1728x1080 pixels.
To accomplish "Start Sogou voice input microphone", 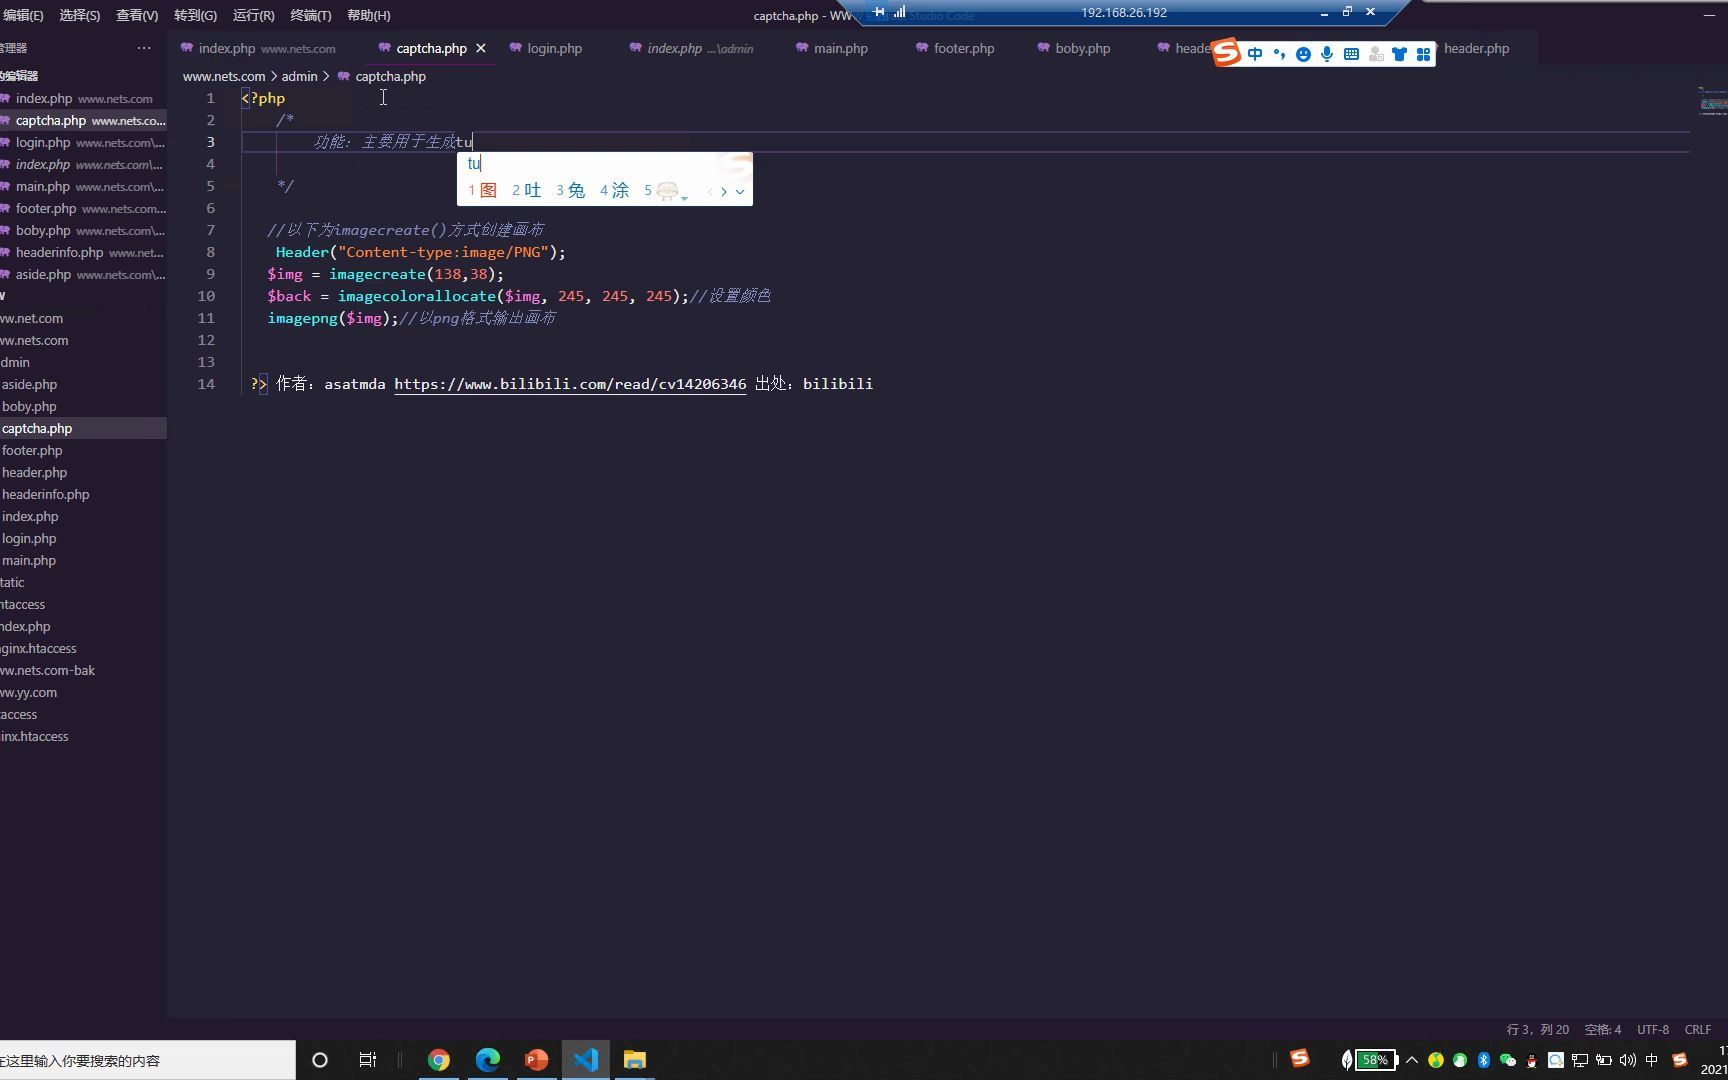I will [1327, 54].
